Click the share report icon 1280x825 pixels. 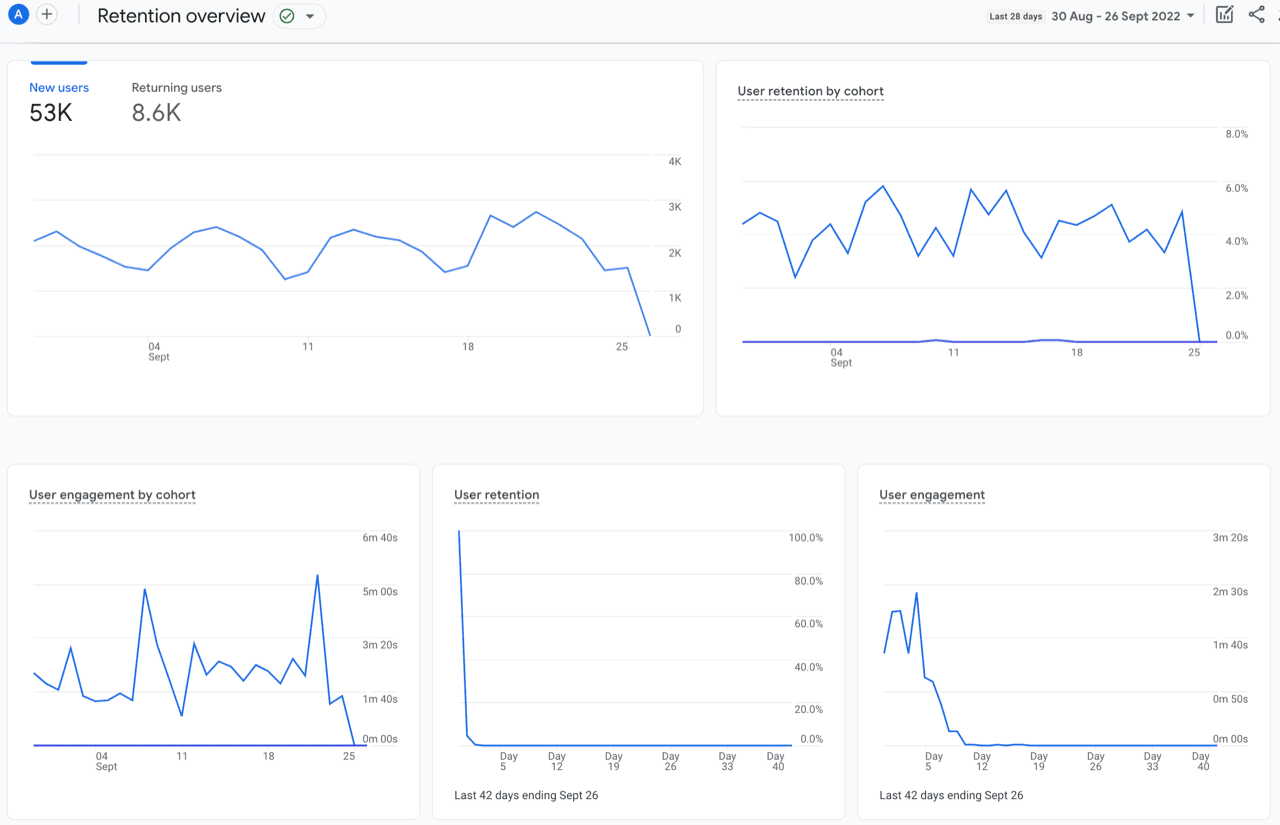(1257, 15)
